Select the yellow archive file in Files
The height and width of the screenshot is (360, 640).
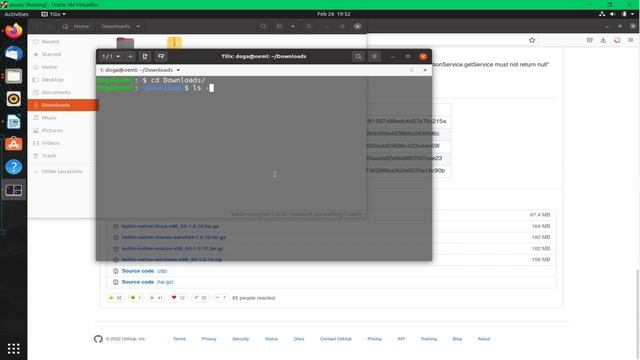pos(174,42)
